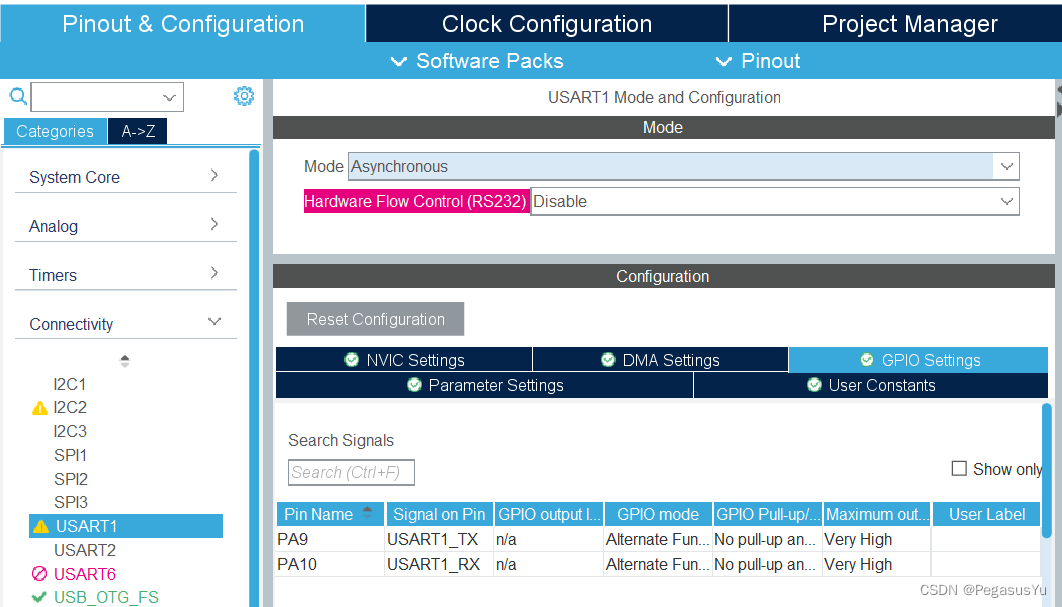Open the Hardware Flow Control dropdown
Image resolution: width=1062 pixels, height=607 pixels.
(x=775, y=201)
